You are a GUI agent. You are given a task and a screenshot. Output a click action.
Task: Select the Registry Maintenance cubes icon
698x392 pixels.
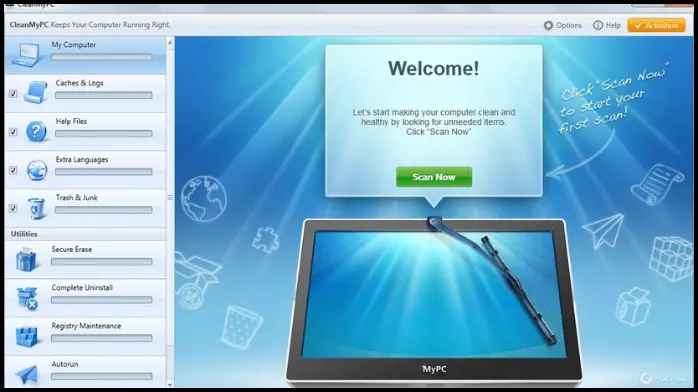pyautogui.click(x=27, y=336)
